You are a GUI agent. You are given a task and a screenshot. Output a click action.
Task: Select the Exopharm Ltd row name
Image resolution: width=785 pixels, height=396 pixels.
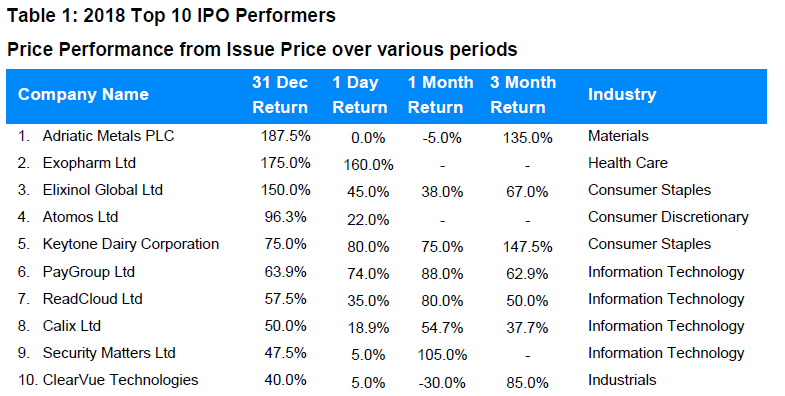pos(89,163)
